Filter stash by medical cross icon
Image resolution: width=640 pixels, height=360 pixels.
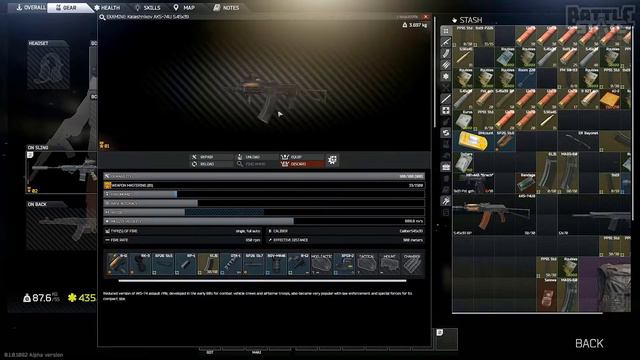446,110
